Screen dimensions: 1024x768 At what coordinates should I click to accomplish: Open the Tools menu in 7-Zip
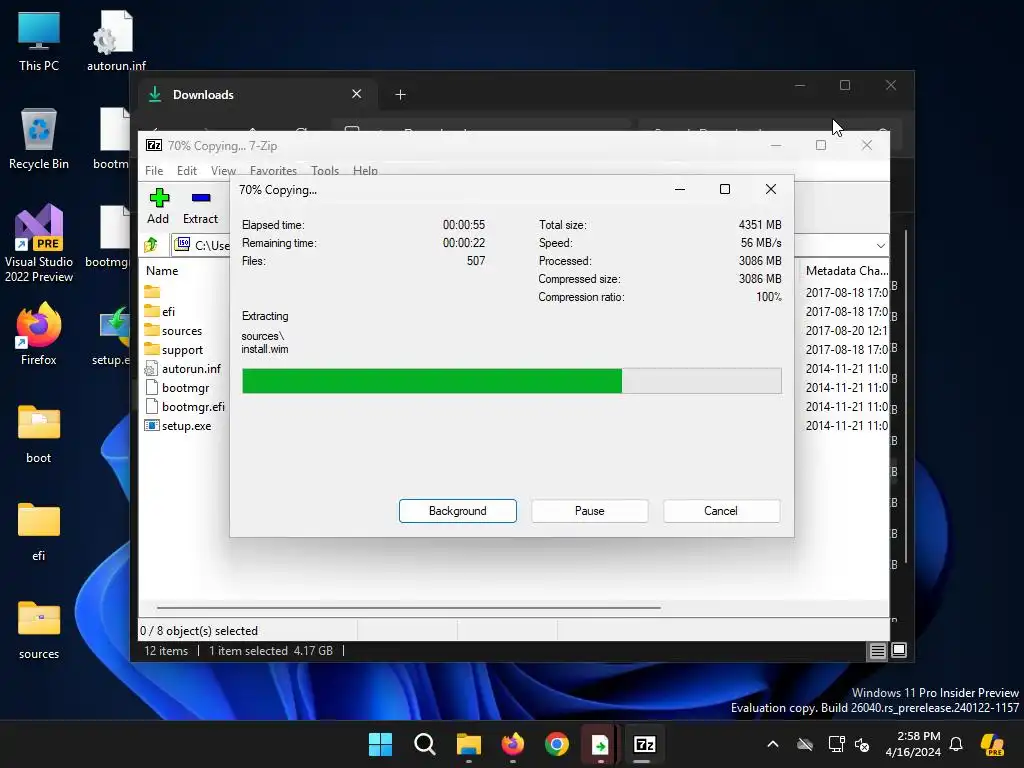coord(325,170)
